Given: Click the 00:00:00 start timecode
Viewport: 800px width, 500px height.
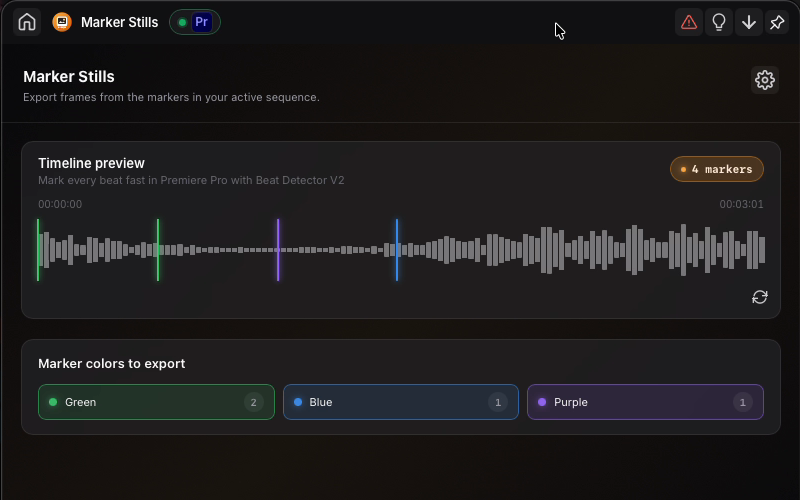Looking at the screenshot, I should (x=60, y=204).
